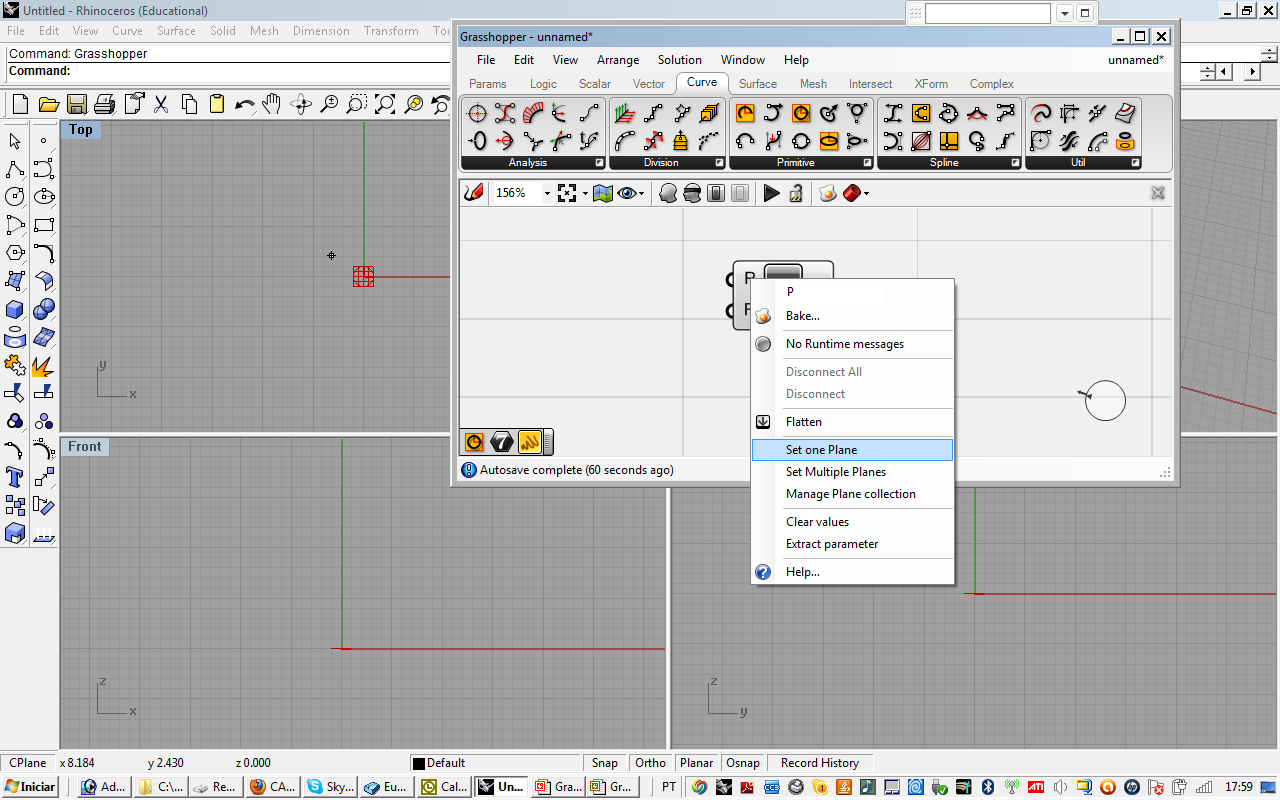Select the Rotate View tool
Viewport: 1280px width, 800px height.
pos(300,104)
